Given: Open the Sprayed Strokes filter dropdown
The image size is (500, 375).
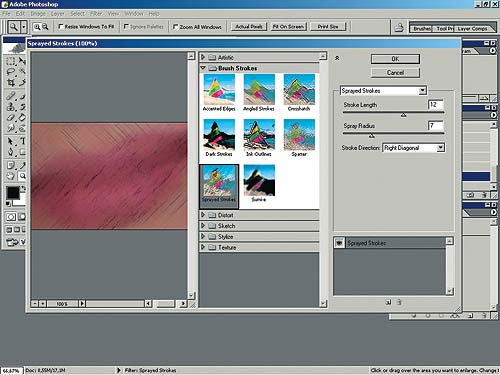Looking at the screenshot, I should pyautogui.click(x=423, y=90).
